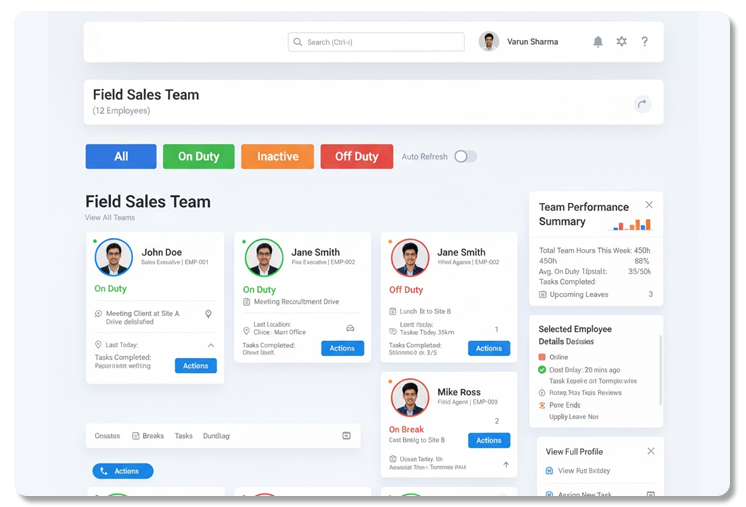The width and height of the screenshot is (746, 507).
Task: Toggle the Auto Refresh switch
Action: coord(465,156)
